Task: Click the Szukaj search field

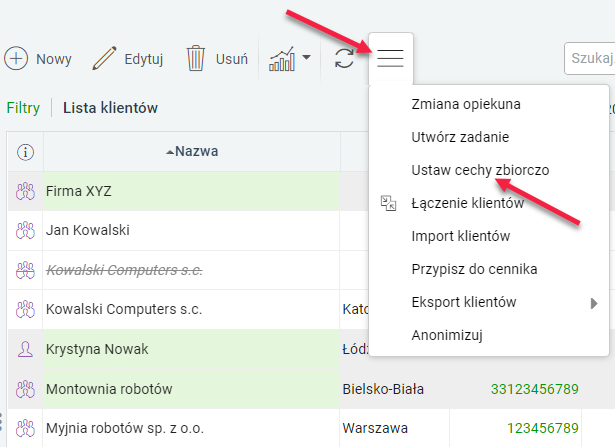Action: tap(590, 58)
